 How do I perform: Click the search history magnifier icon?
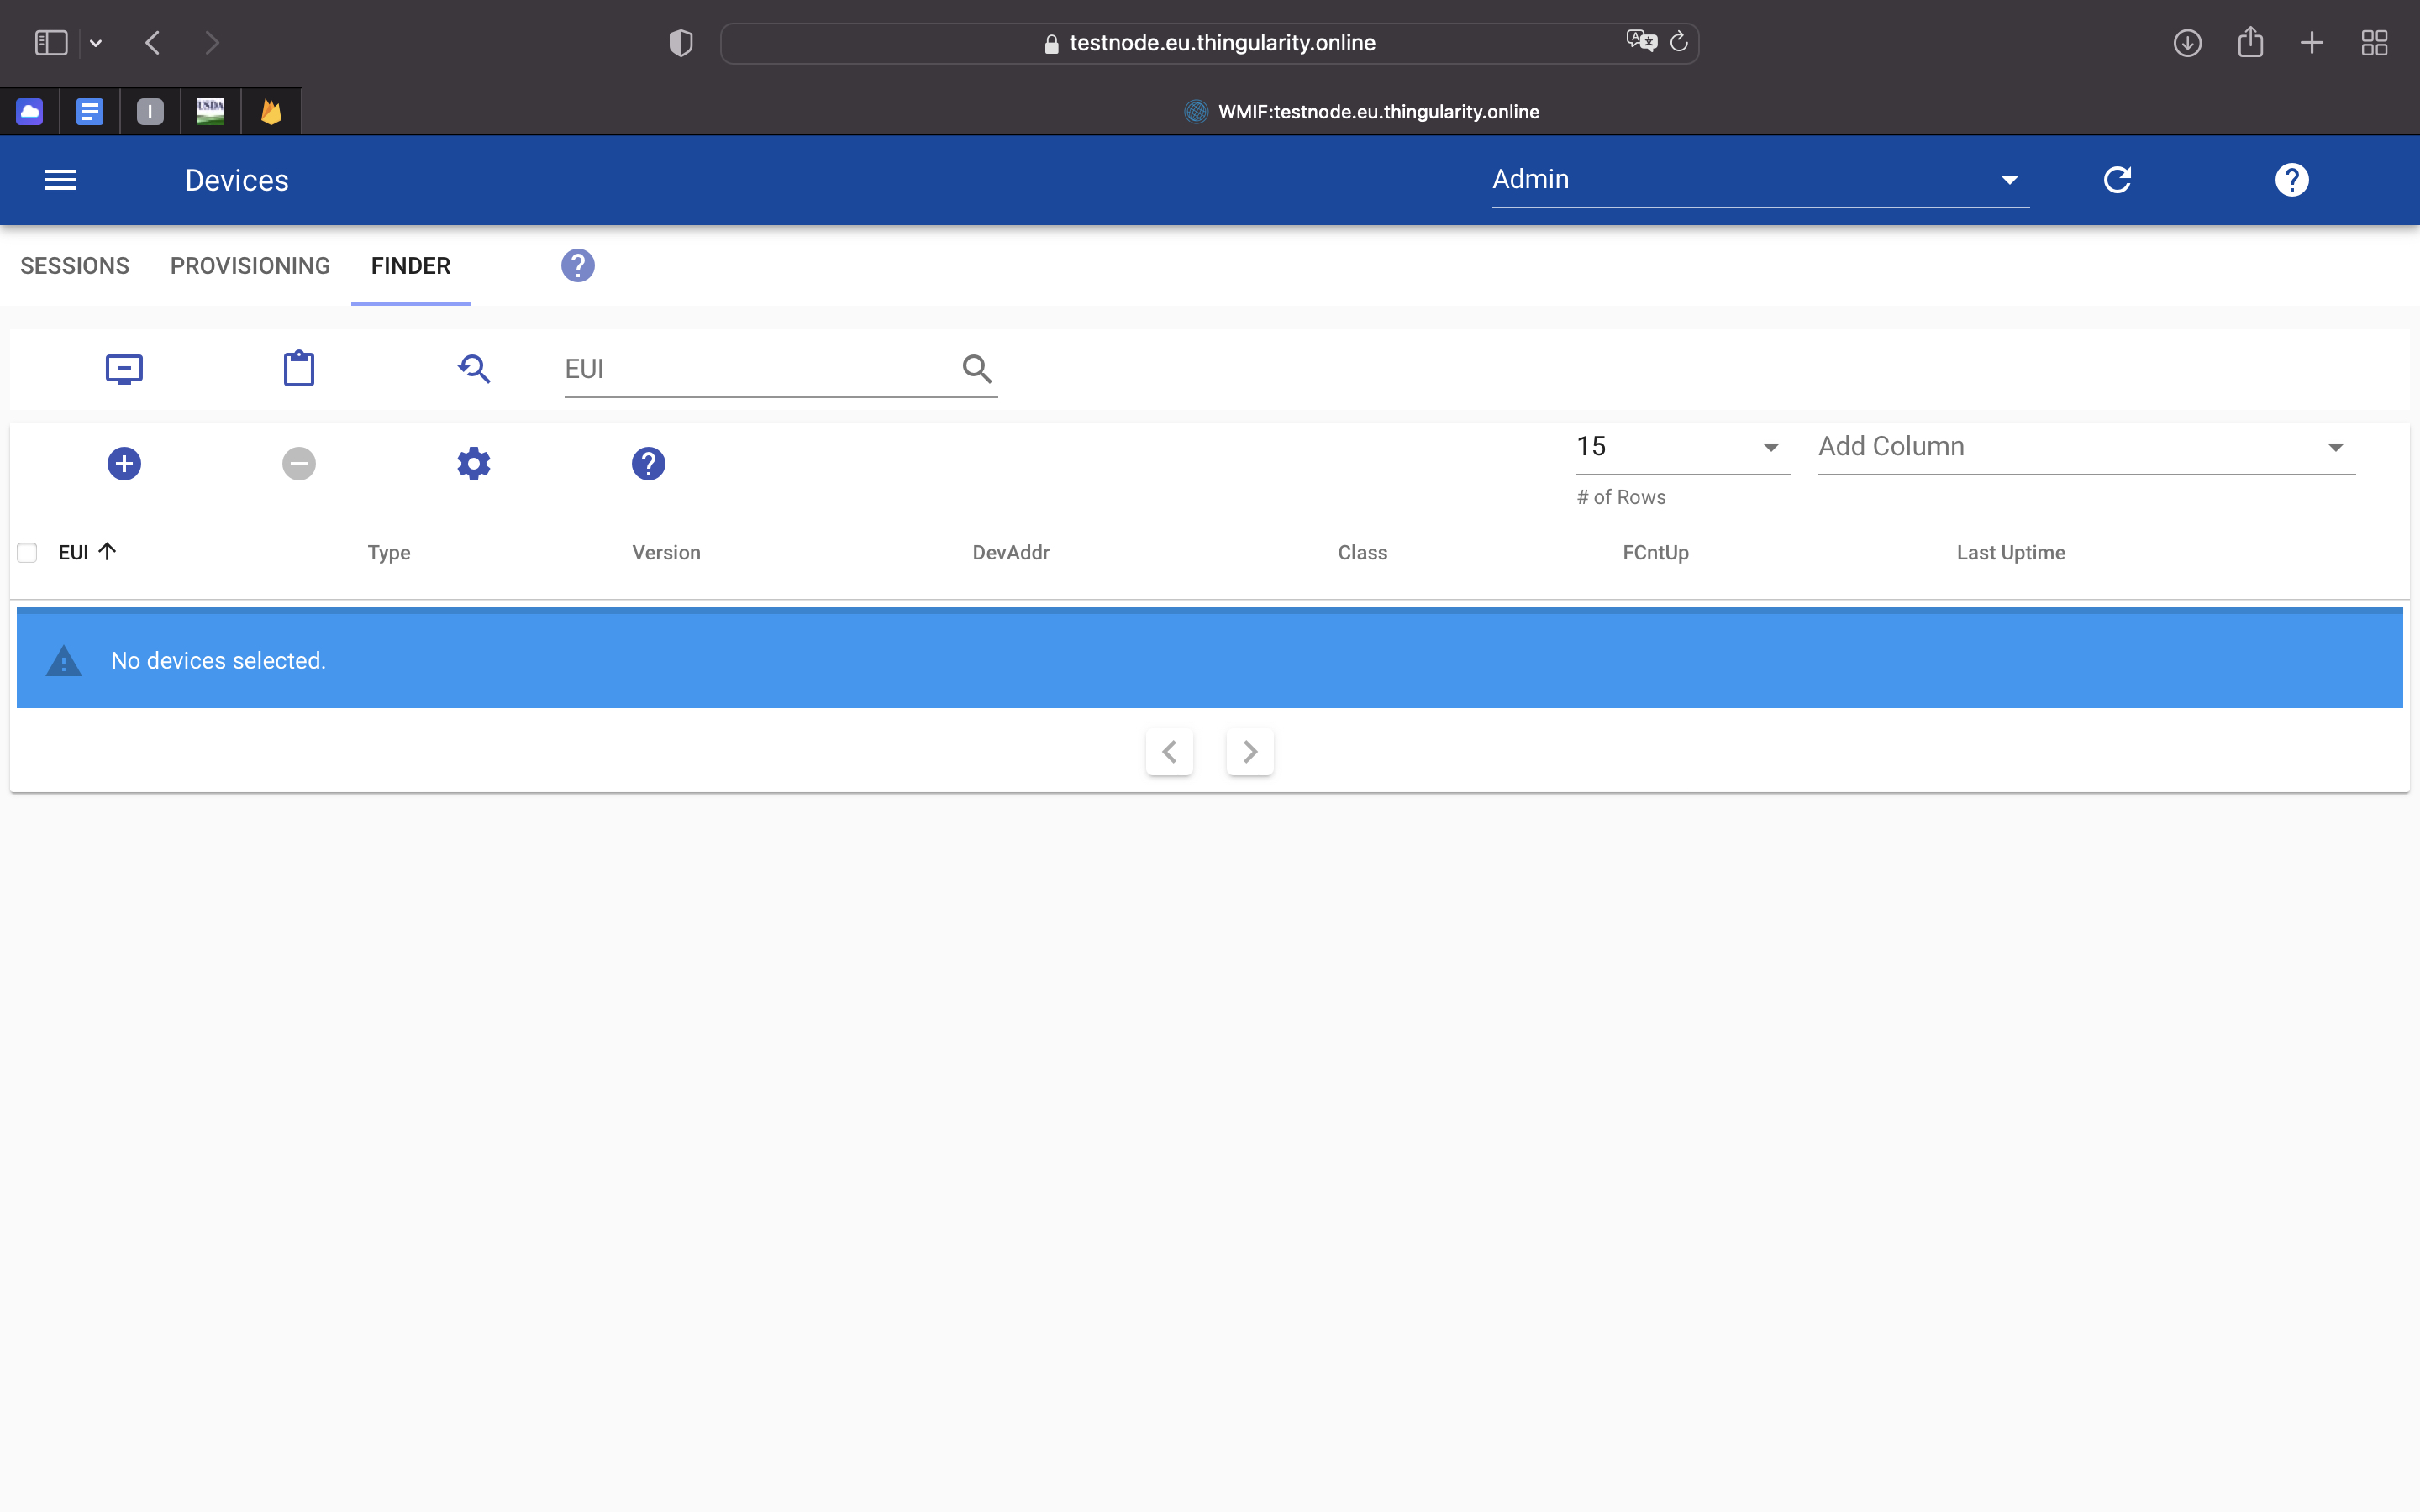474,369
